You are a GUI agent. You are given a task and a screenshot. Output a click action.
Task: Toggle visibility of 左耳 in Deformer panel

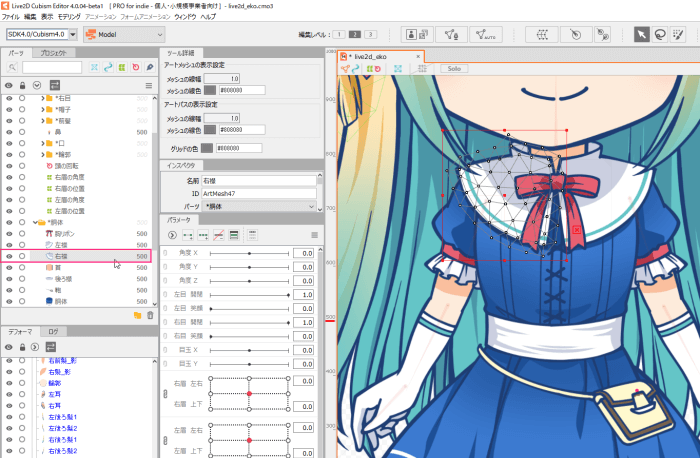click(x=9, y=394)
